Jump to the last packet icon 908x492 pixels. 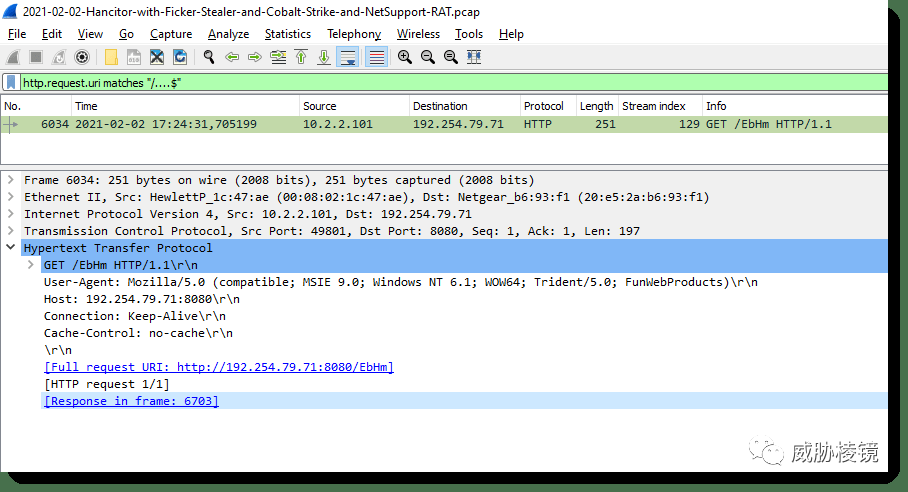[324, 57]
